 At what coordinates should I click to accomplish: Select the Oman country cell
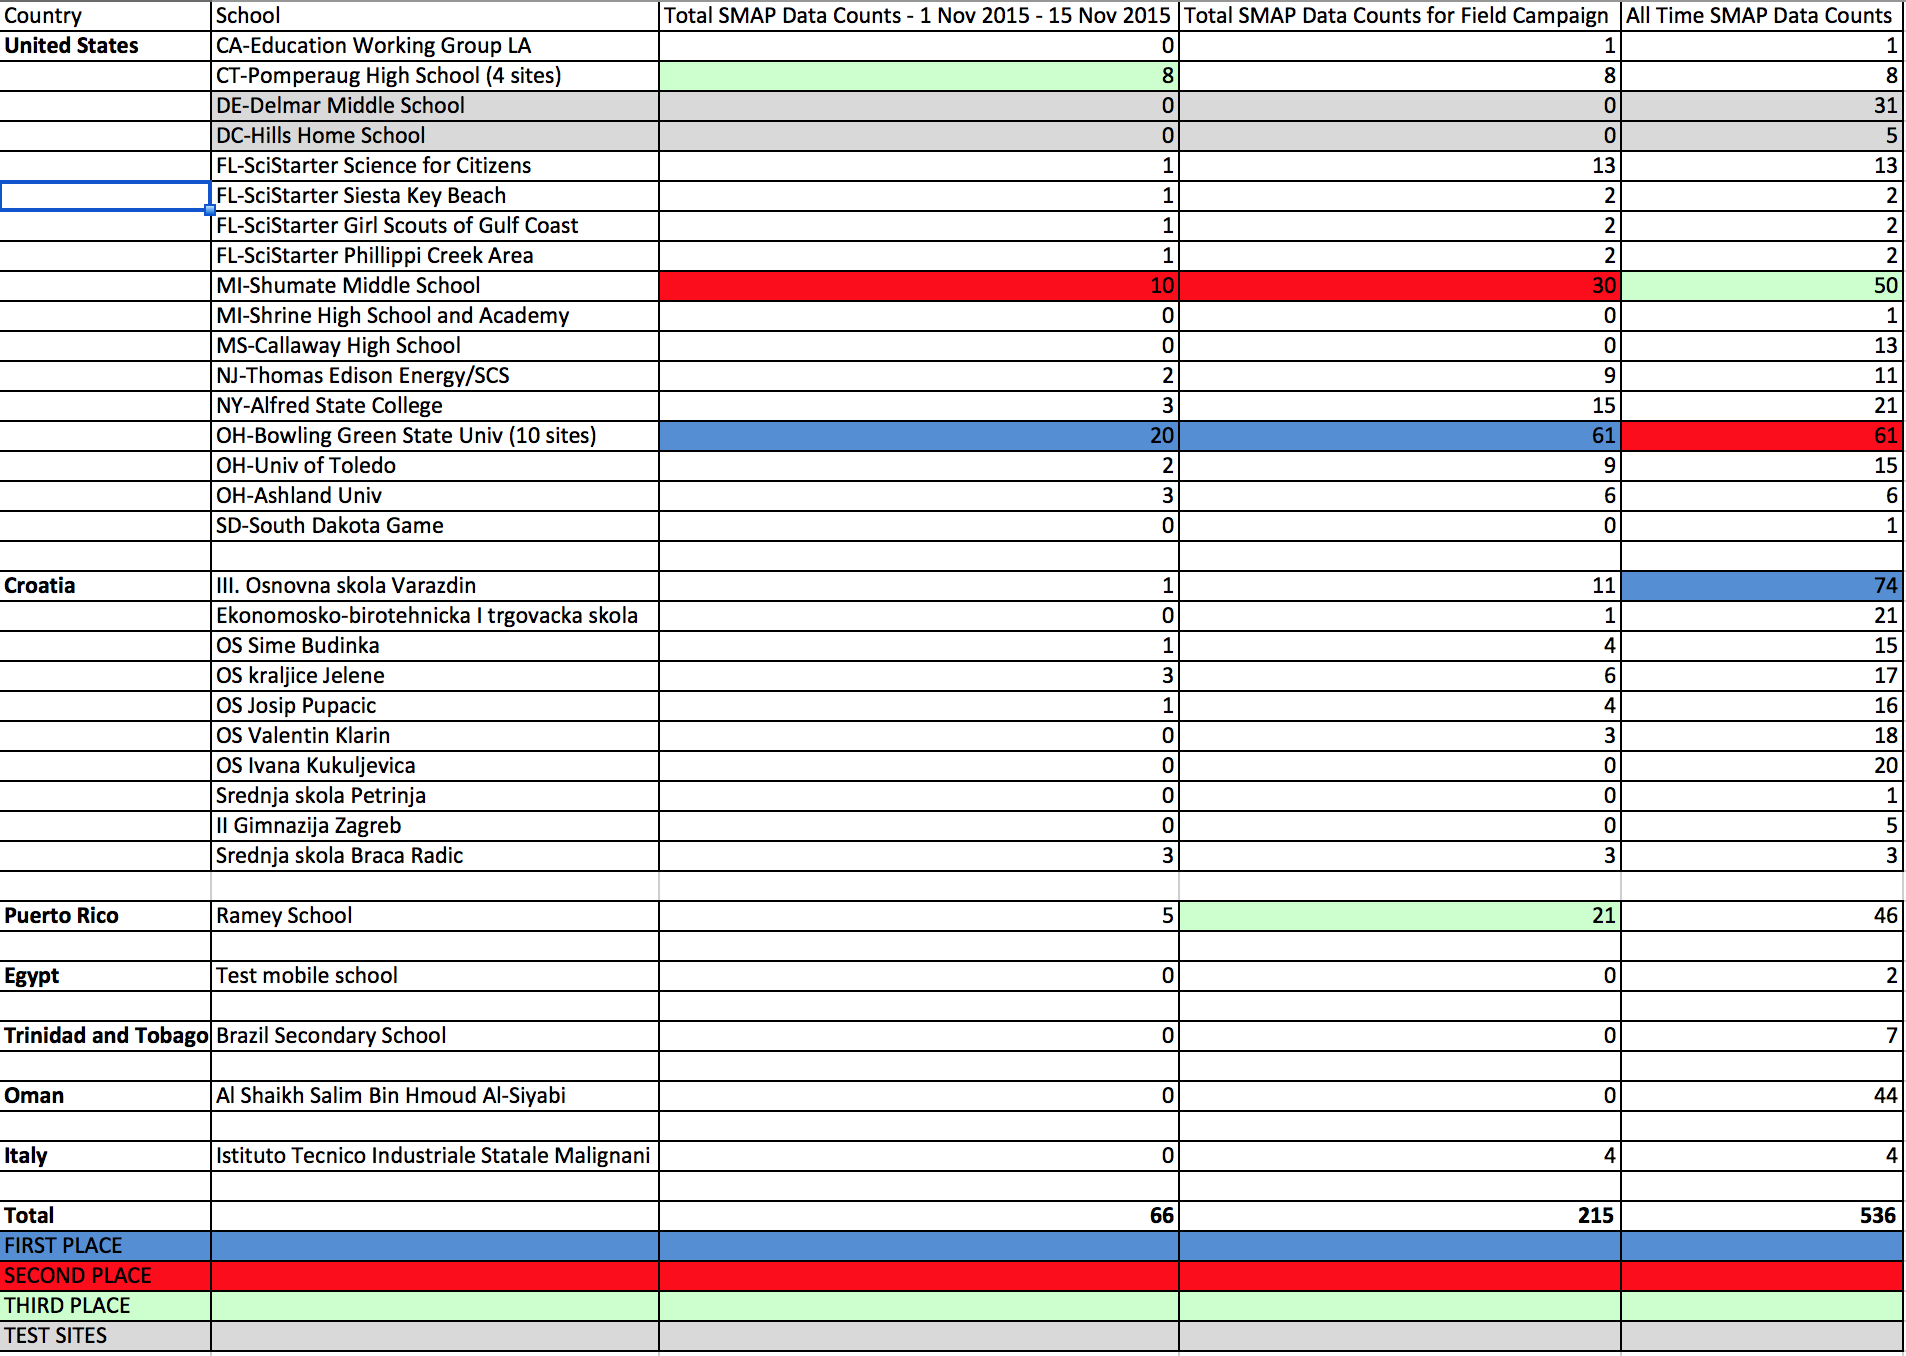(105, 1096)
